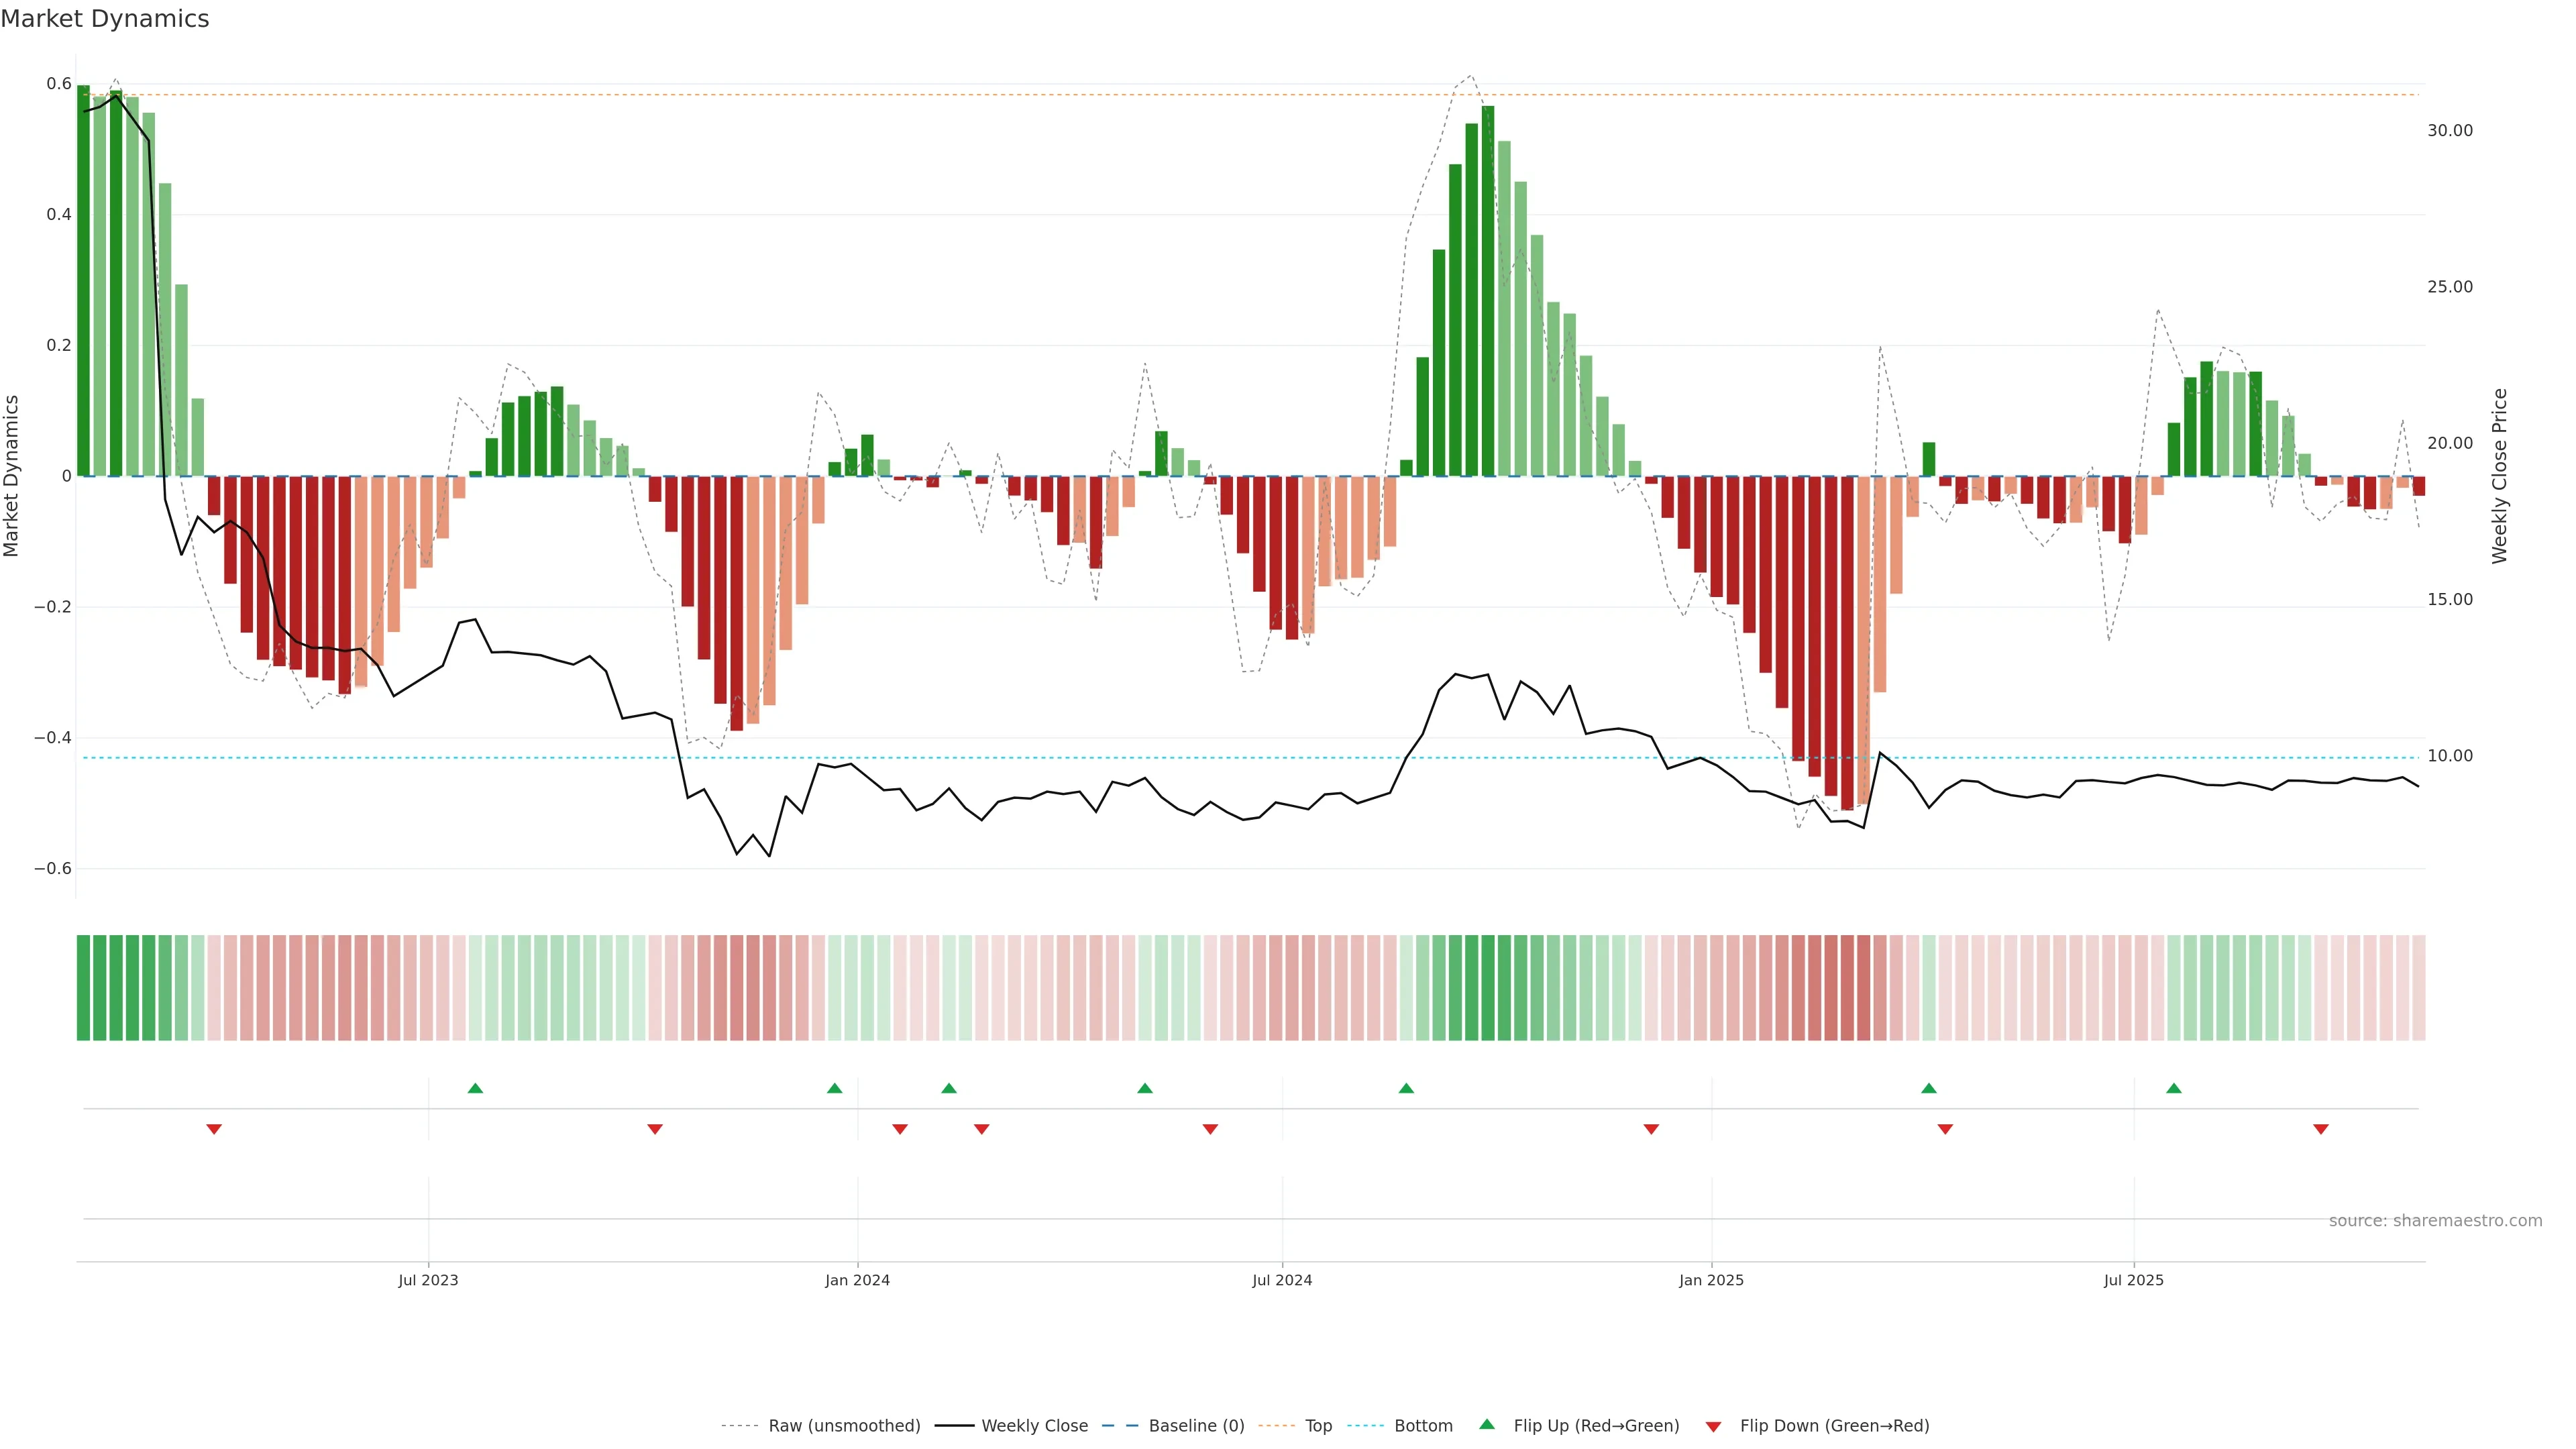
Task: Click the last red flip-down triangle marker
Action: click(2320, 1129)
